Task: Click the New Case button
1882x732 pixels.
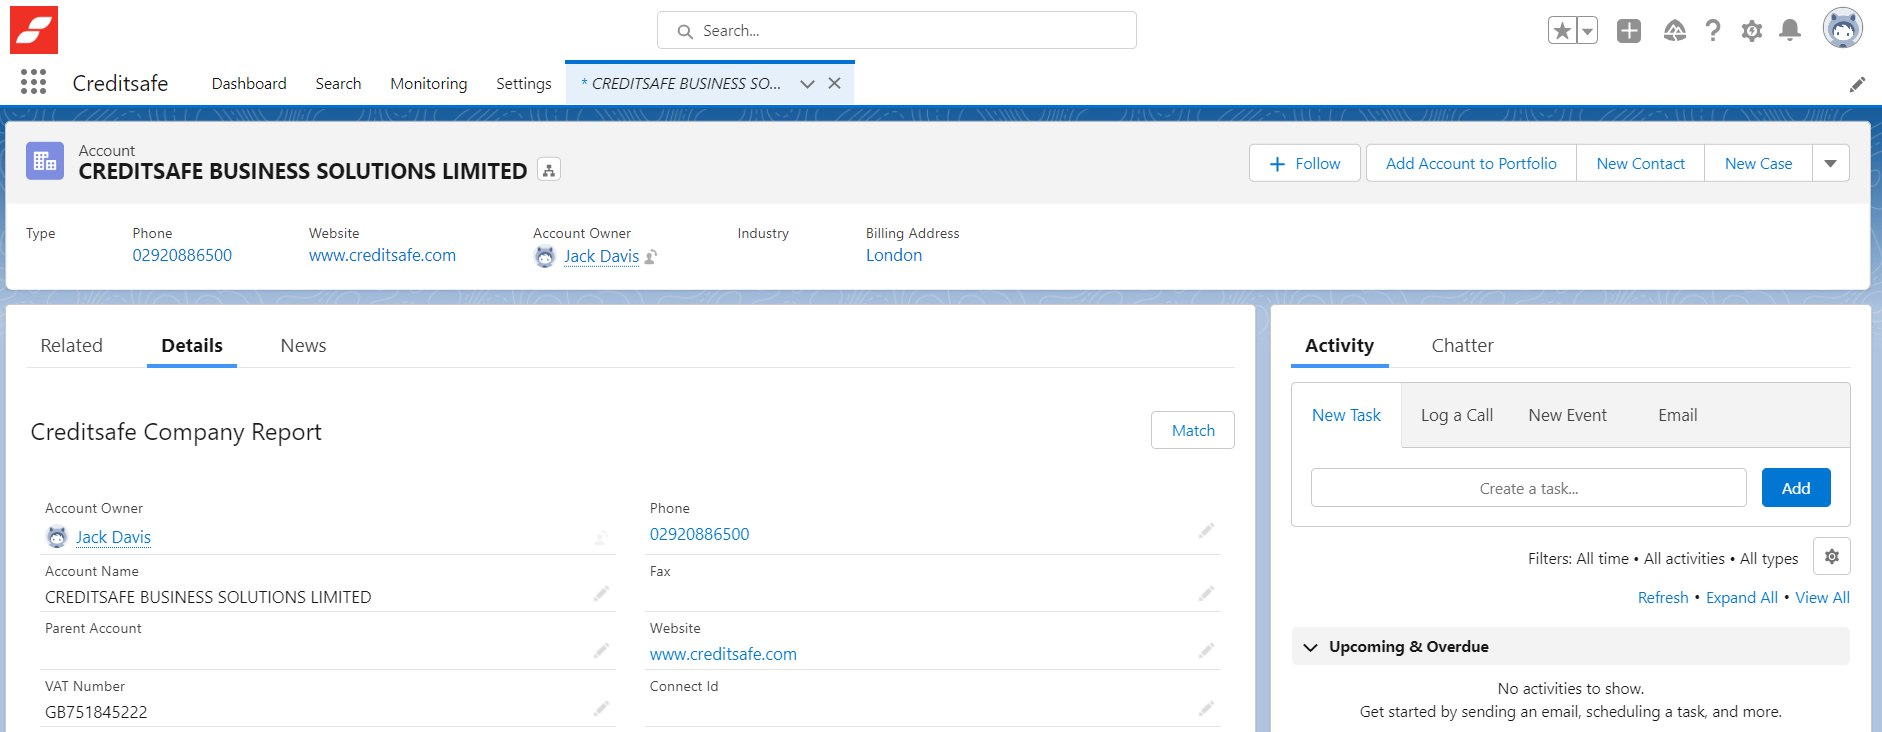Action: coord(1758,163)
